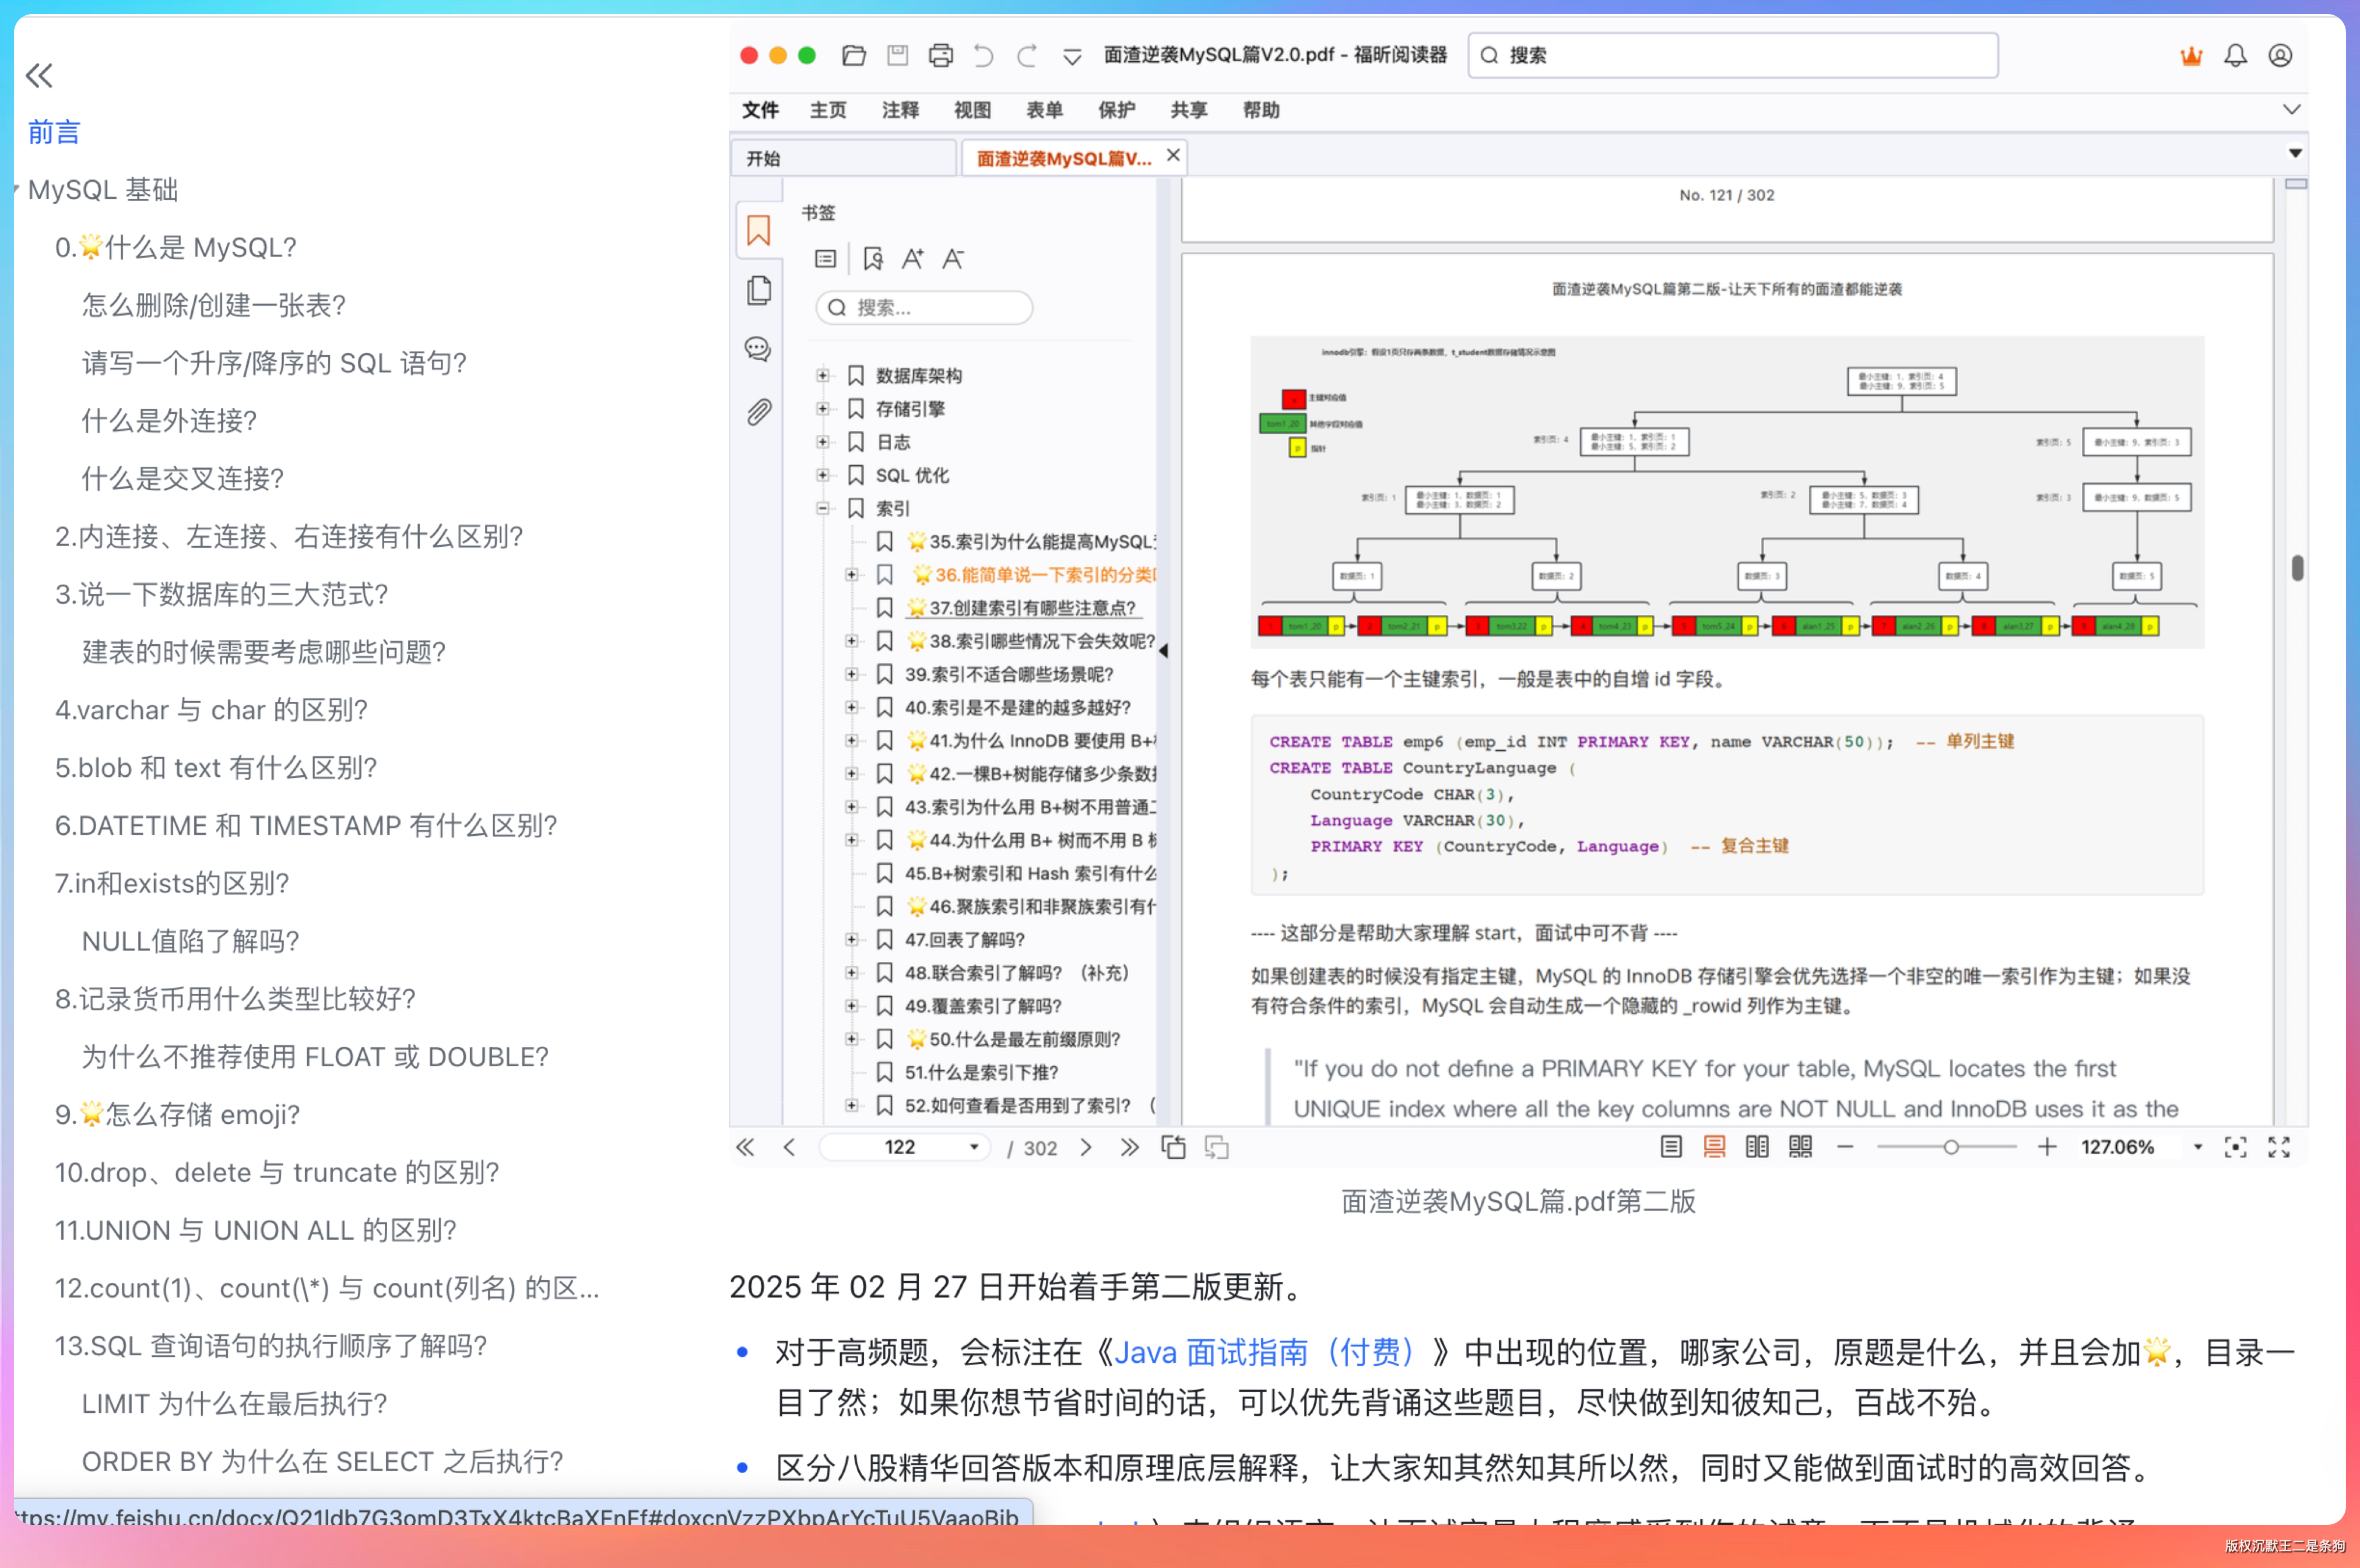Open the 注释 menu
Image resolution: width=2360 pixels, height=1568 pixels.
pyautogui.click(x=900, y=110)
